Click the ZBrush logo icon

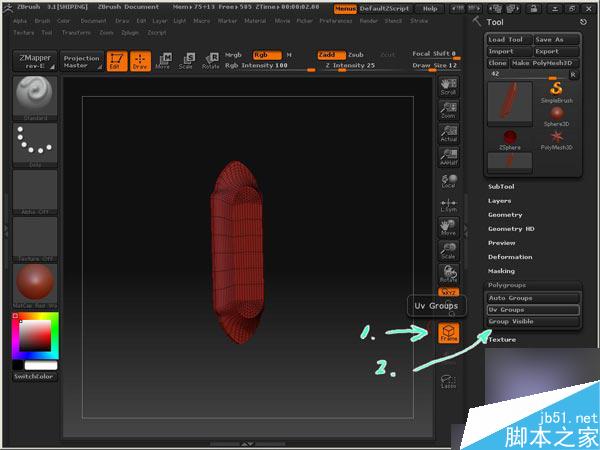8,8
